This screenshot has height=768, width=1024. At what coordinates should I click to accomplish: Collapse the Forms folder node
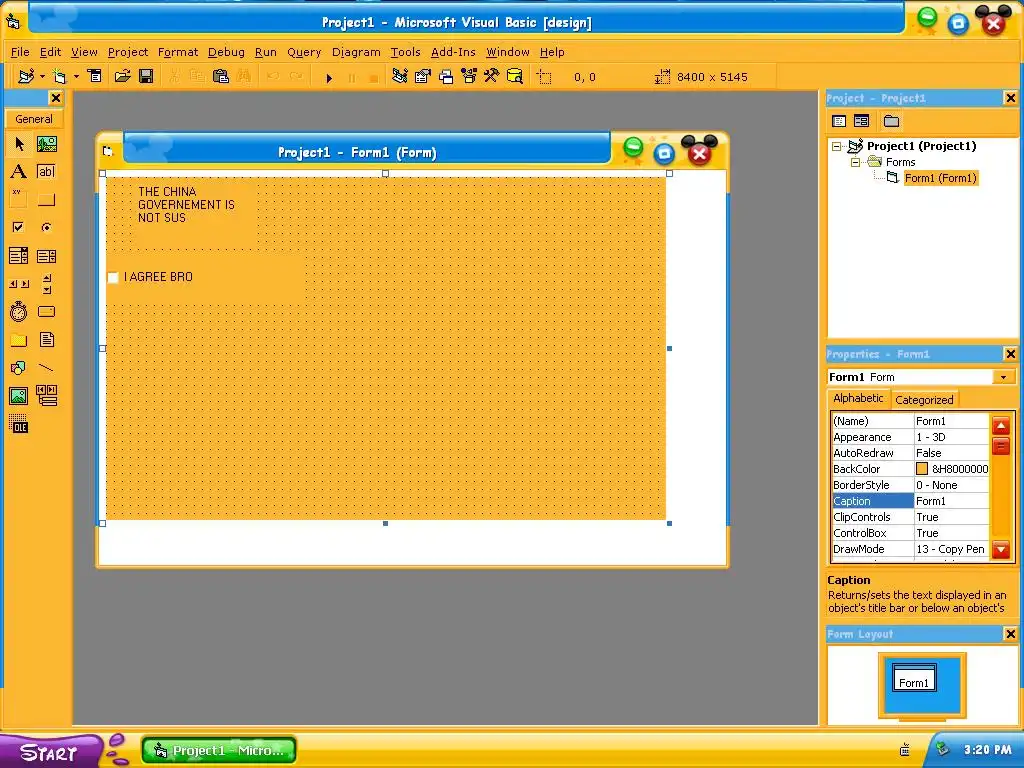855,162
